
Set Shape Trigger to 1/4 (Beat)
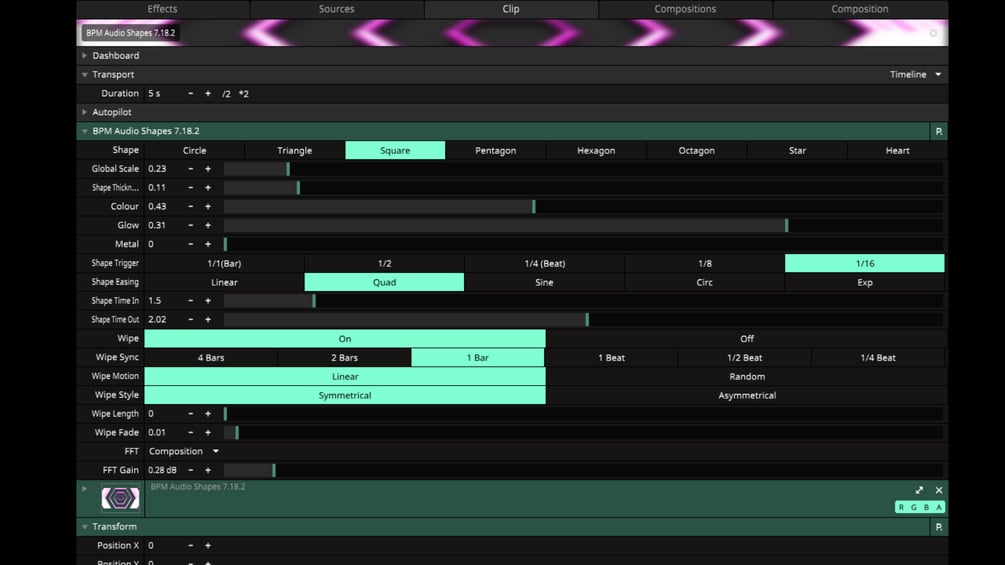[x=544, y=263]
